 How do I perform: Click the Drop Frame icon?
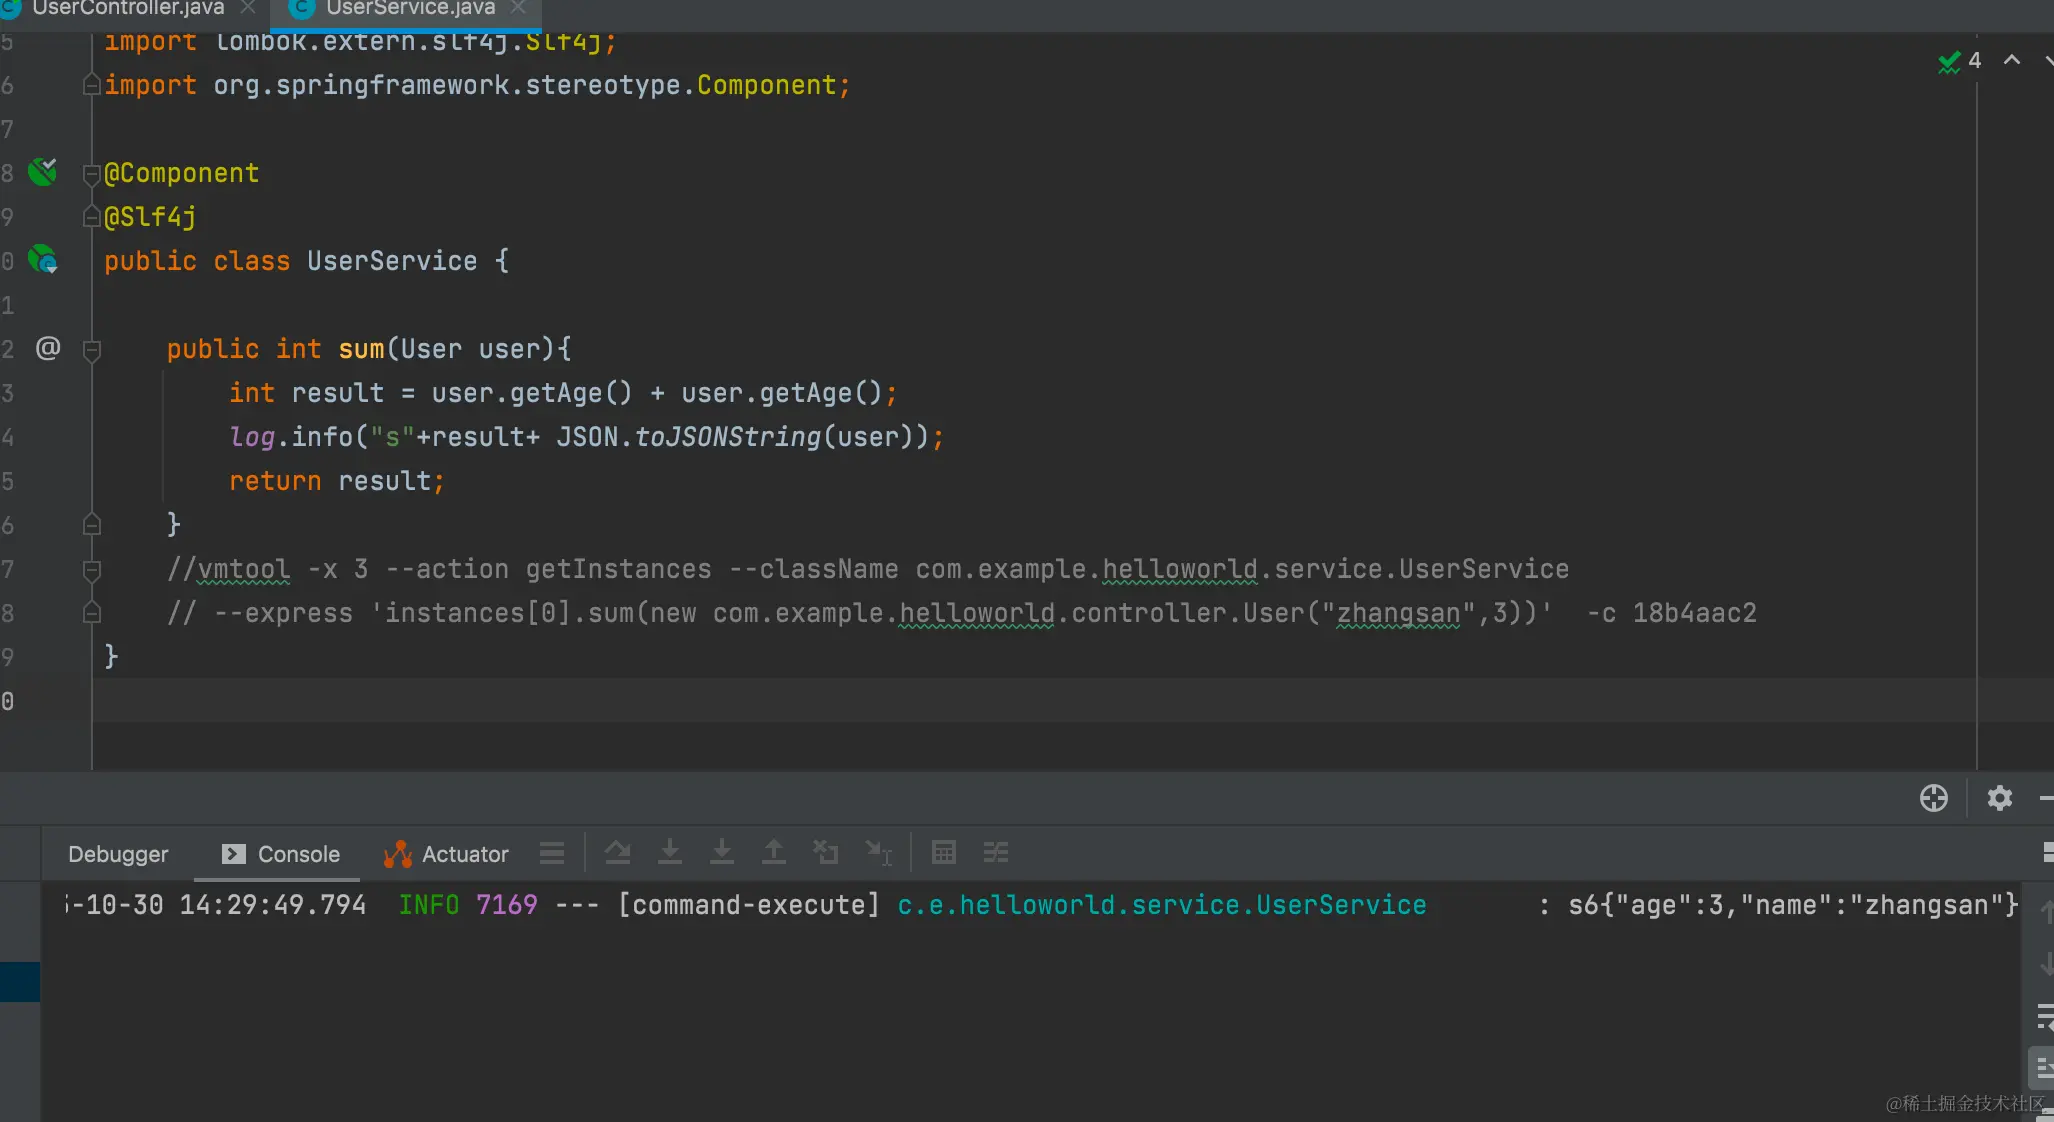coord(825,853)
